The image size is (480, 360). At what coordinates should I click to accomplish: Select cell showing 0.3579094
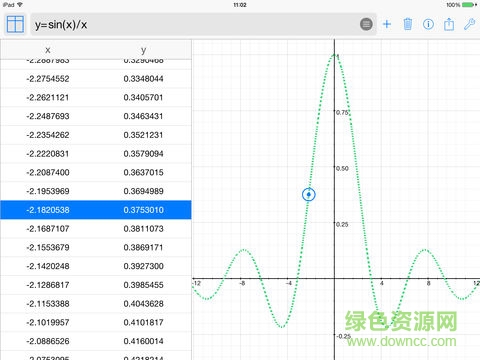tap(143, 154)
